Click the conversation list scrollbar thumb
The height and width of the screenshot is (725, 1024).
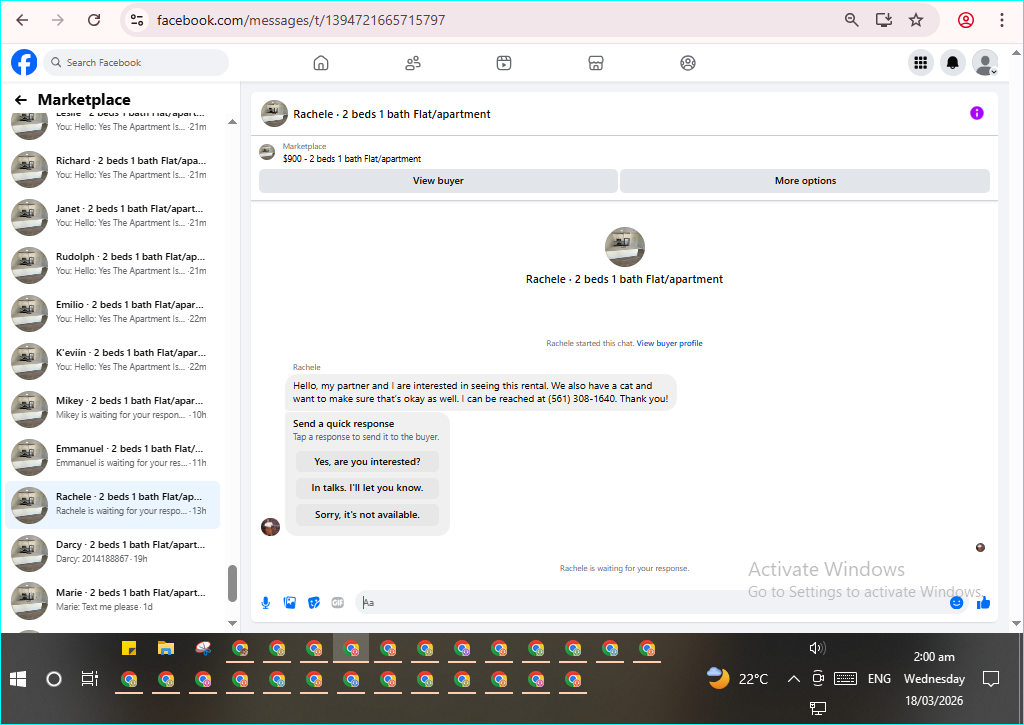(x=232, y=583)
